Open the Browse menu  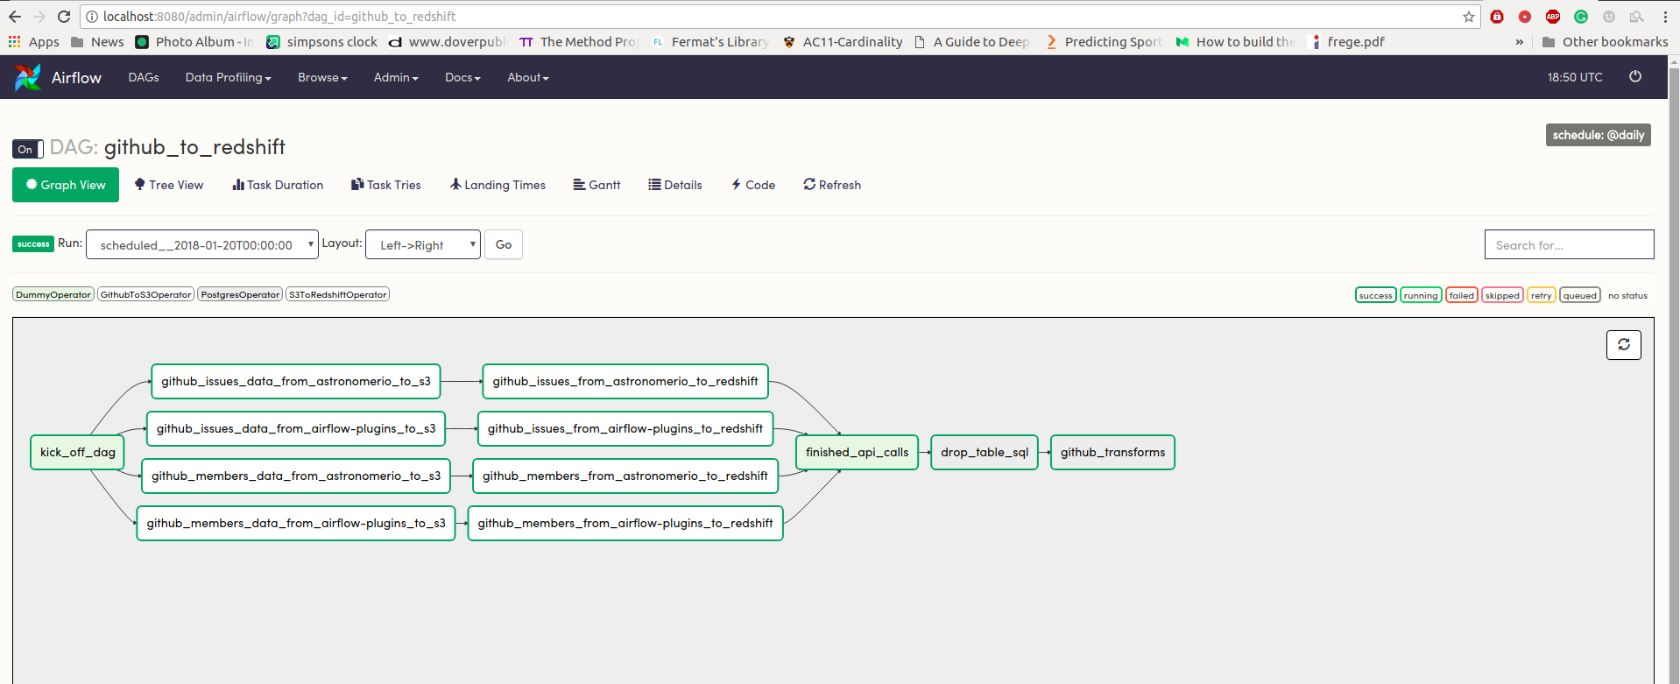322,77
